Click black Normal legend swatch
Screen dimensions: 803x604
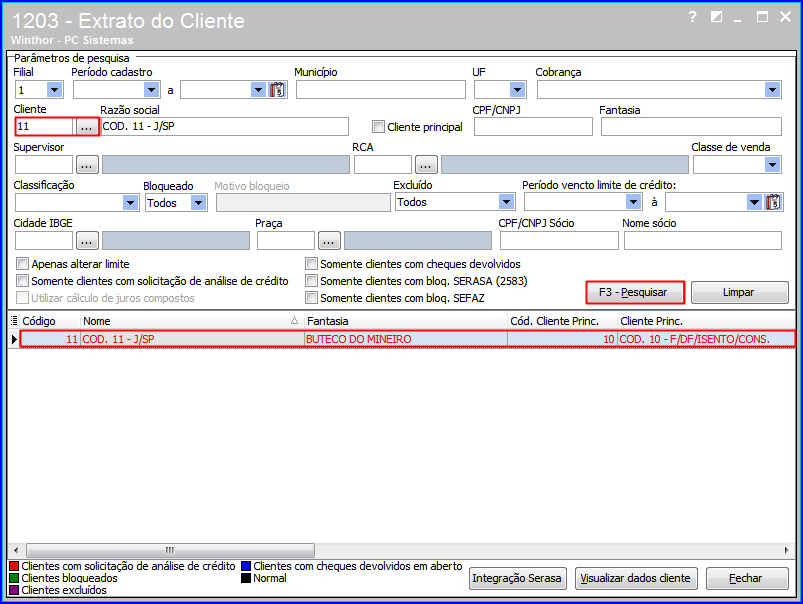(246, 578)
